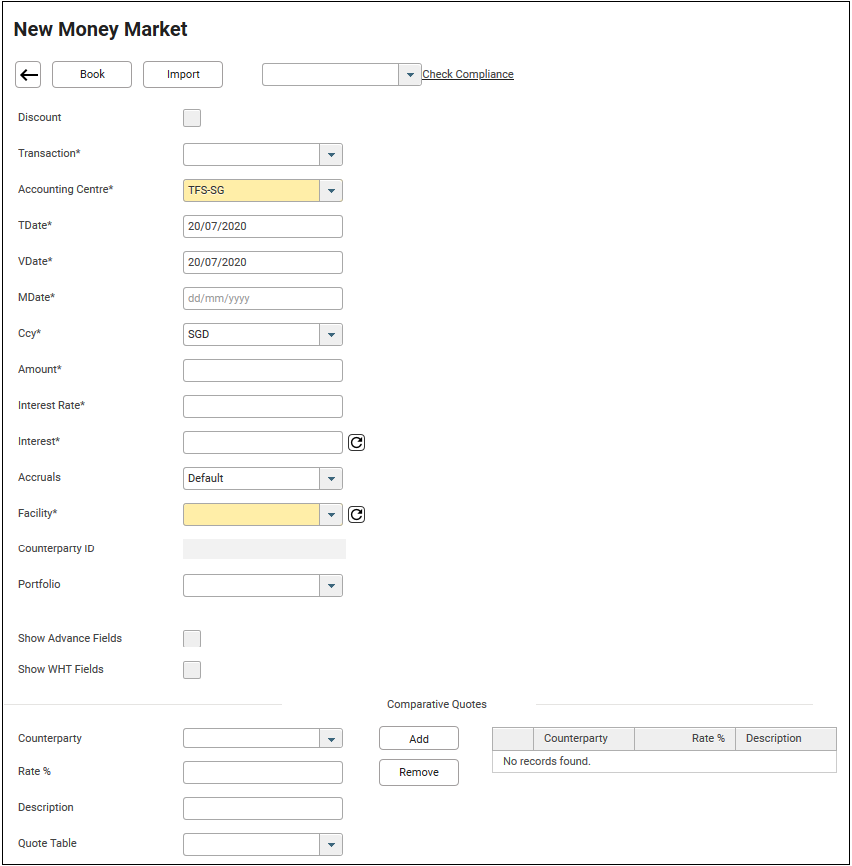
Task: Enable Show WHT Fields checkbox
Action: click(x=192, y=670)
